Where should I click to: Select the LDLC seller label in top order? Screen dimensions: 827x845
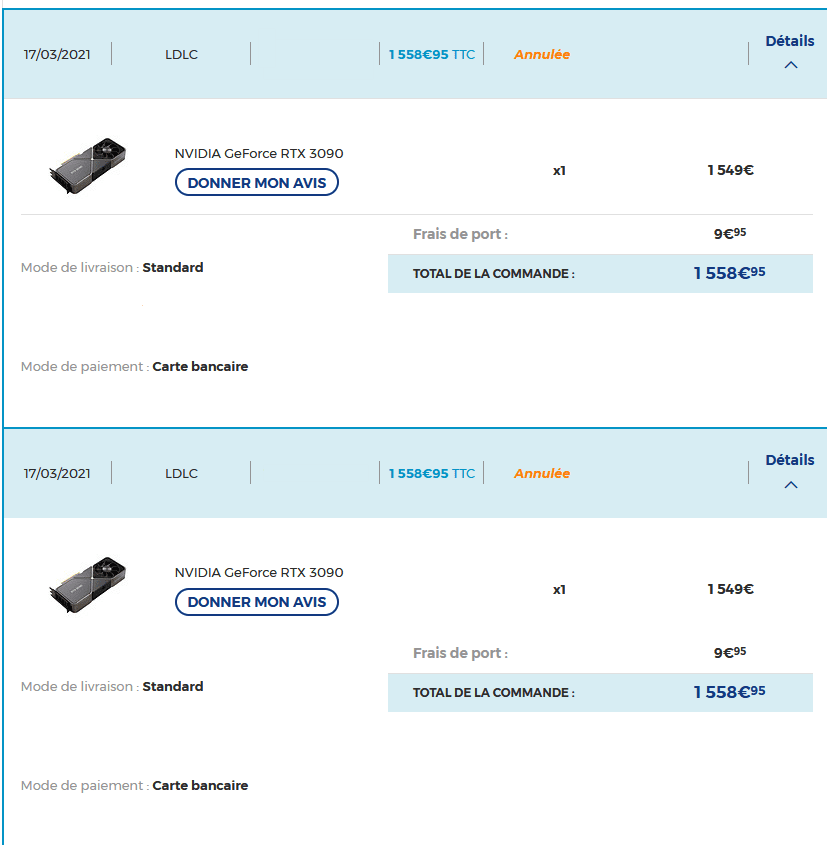point(181,55)
